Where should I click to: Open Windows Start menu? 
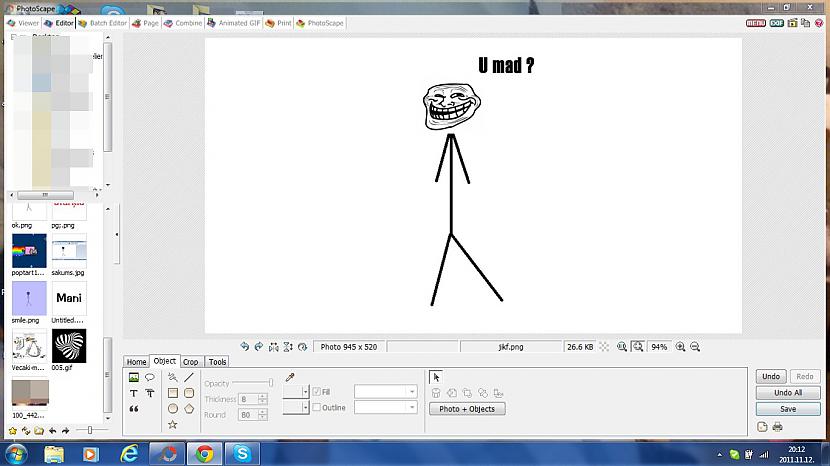coord(16,454)
